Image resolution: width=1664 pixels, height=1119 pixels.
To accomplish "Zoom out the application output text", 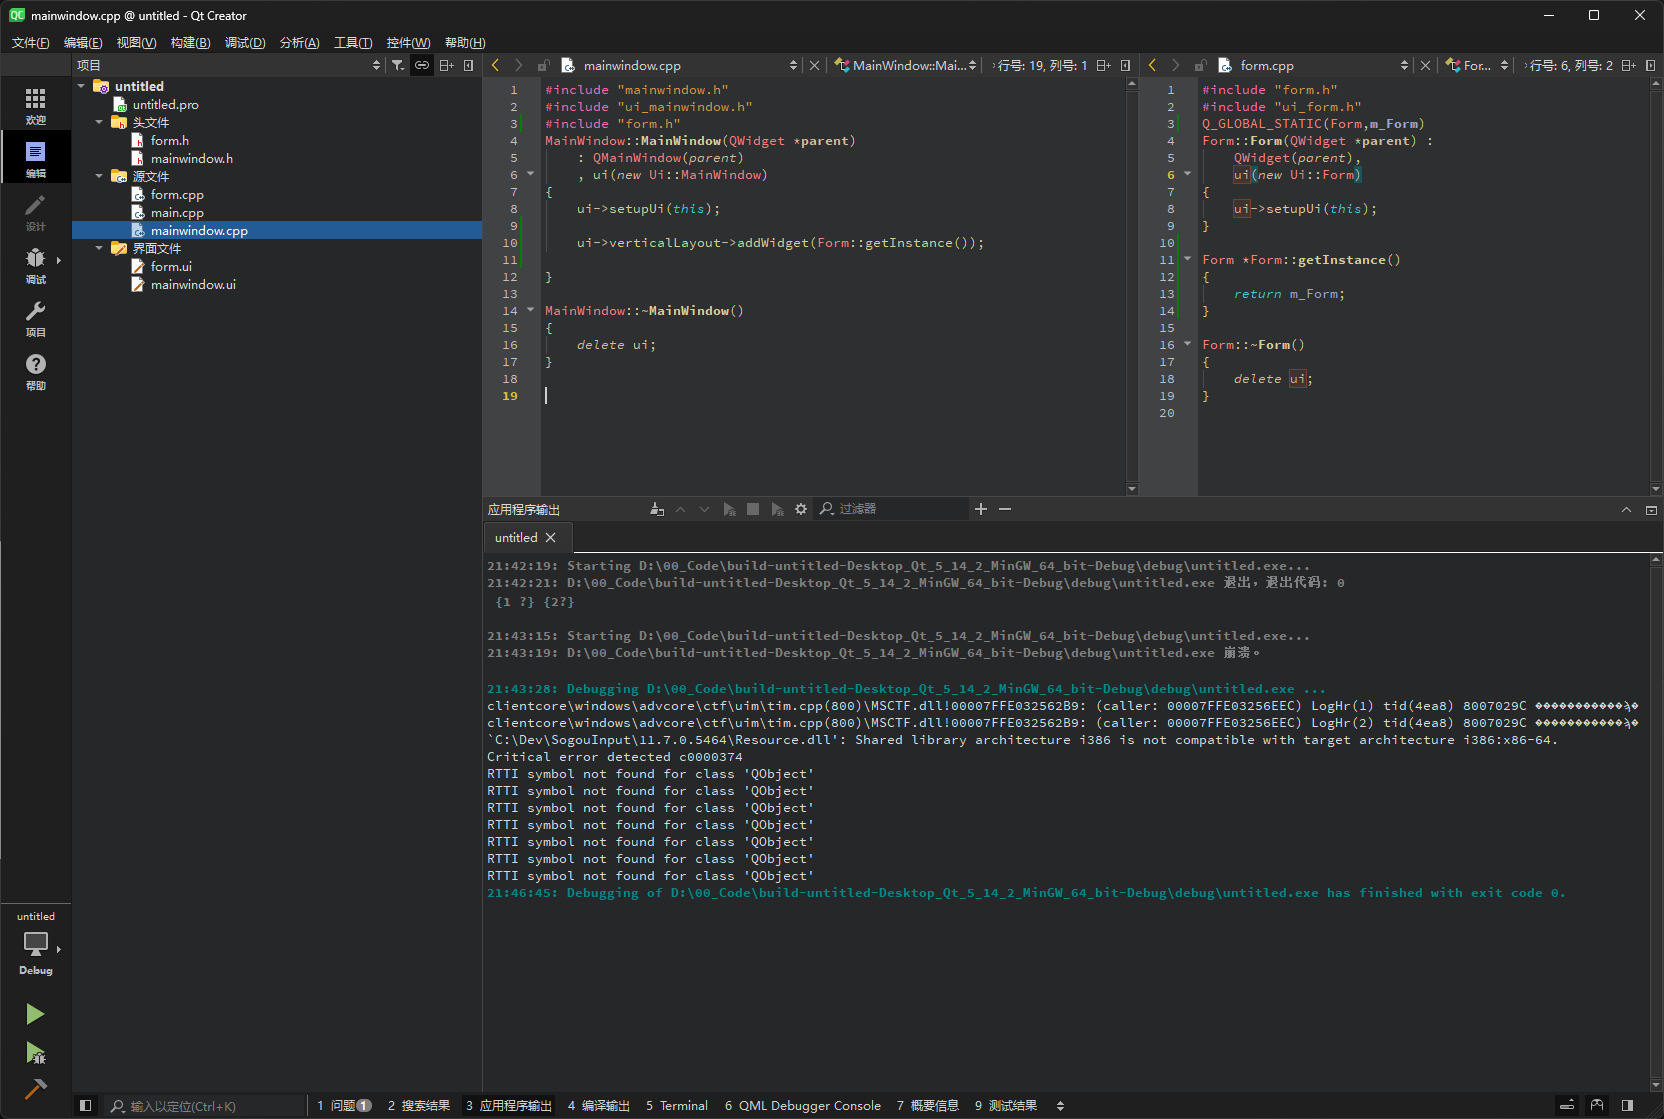I will coord(1005,509).
